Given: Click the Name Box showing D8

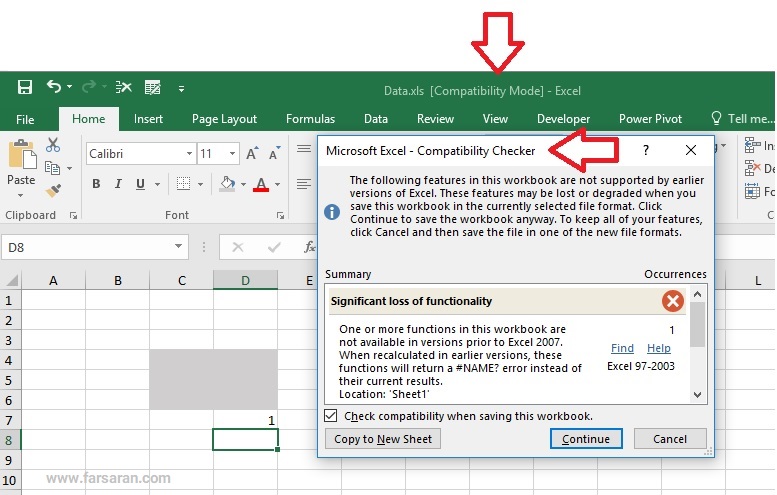Looking at the screenshot, I should click(87, 247).
